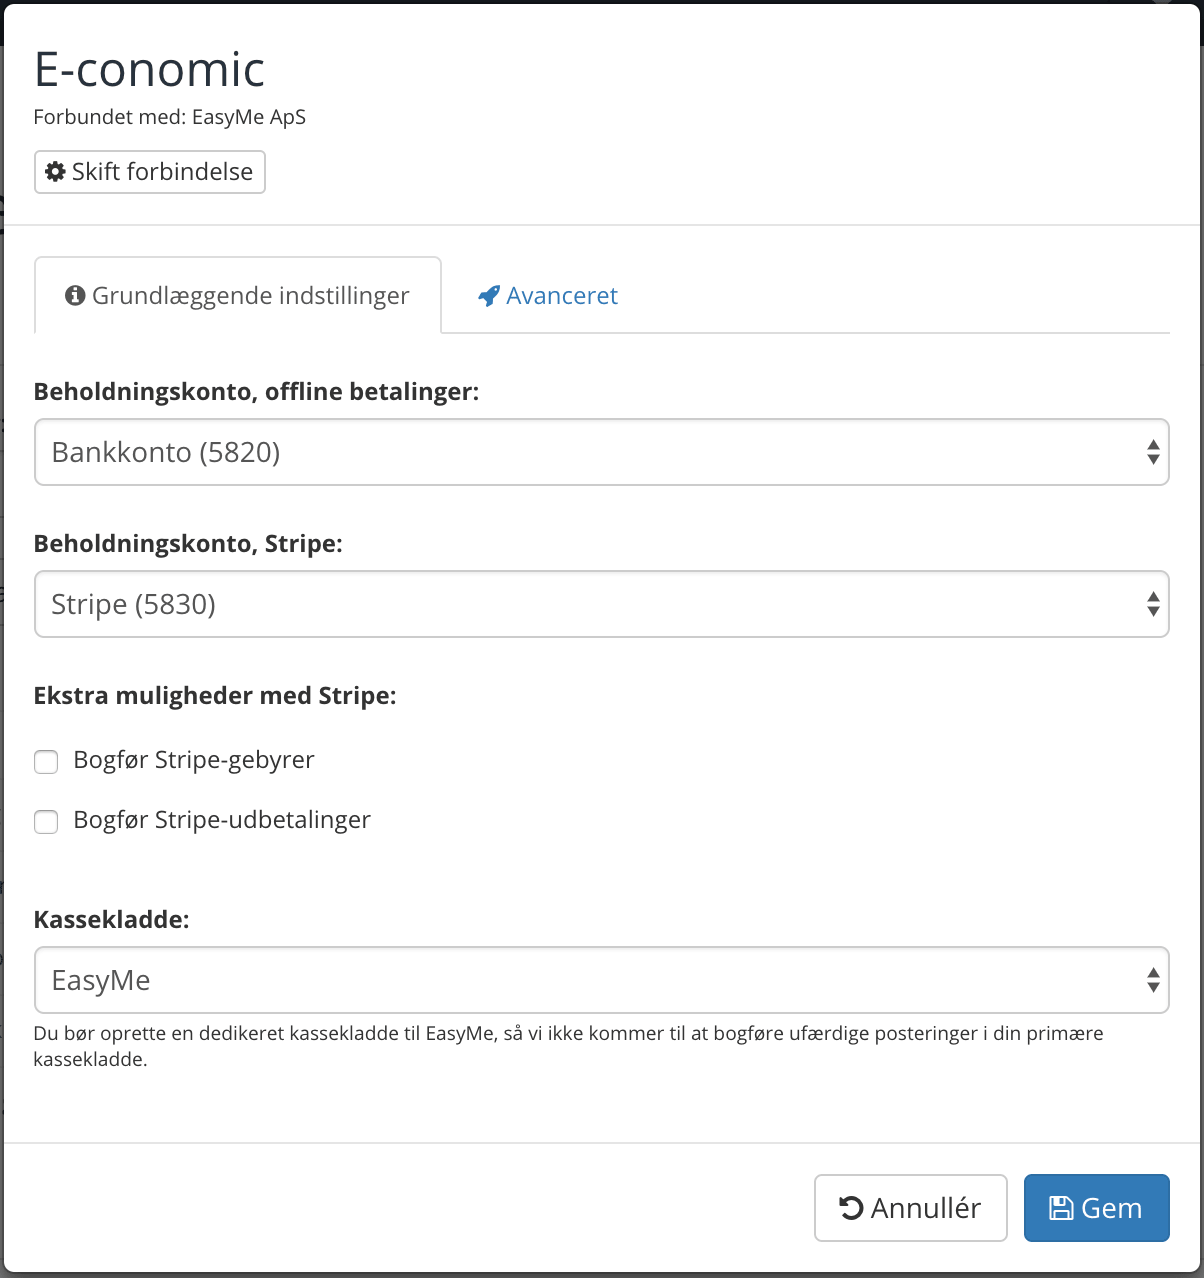Click the gear icon on Skift forbindelse
Viewport: 1204px width, 1278px height.
click(56, 171)
